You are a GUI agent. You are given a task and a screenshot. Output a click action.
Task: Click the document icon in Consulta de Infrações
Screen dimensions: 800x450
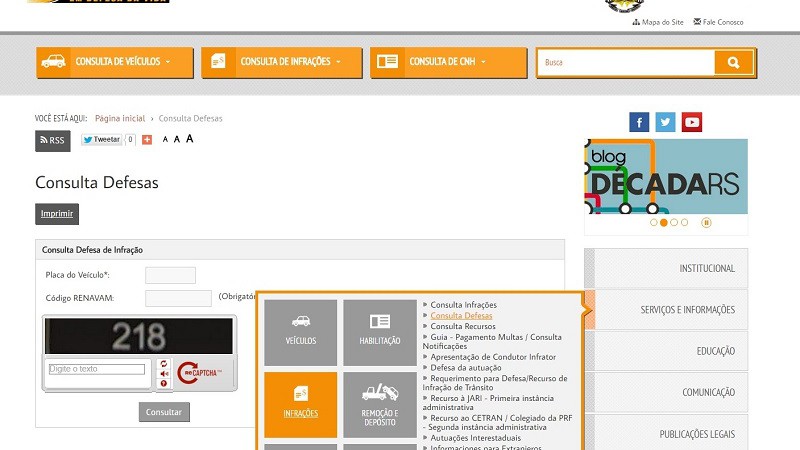[x=218, y=61]
